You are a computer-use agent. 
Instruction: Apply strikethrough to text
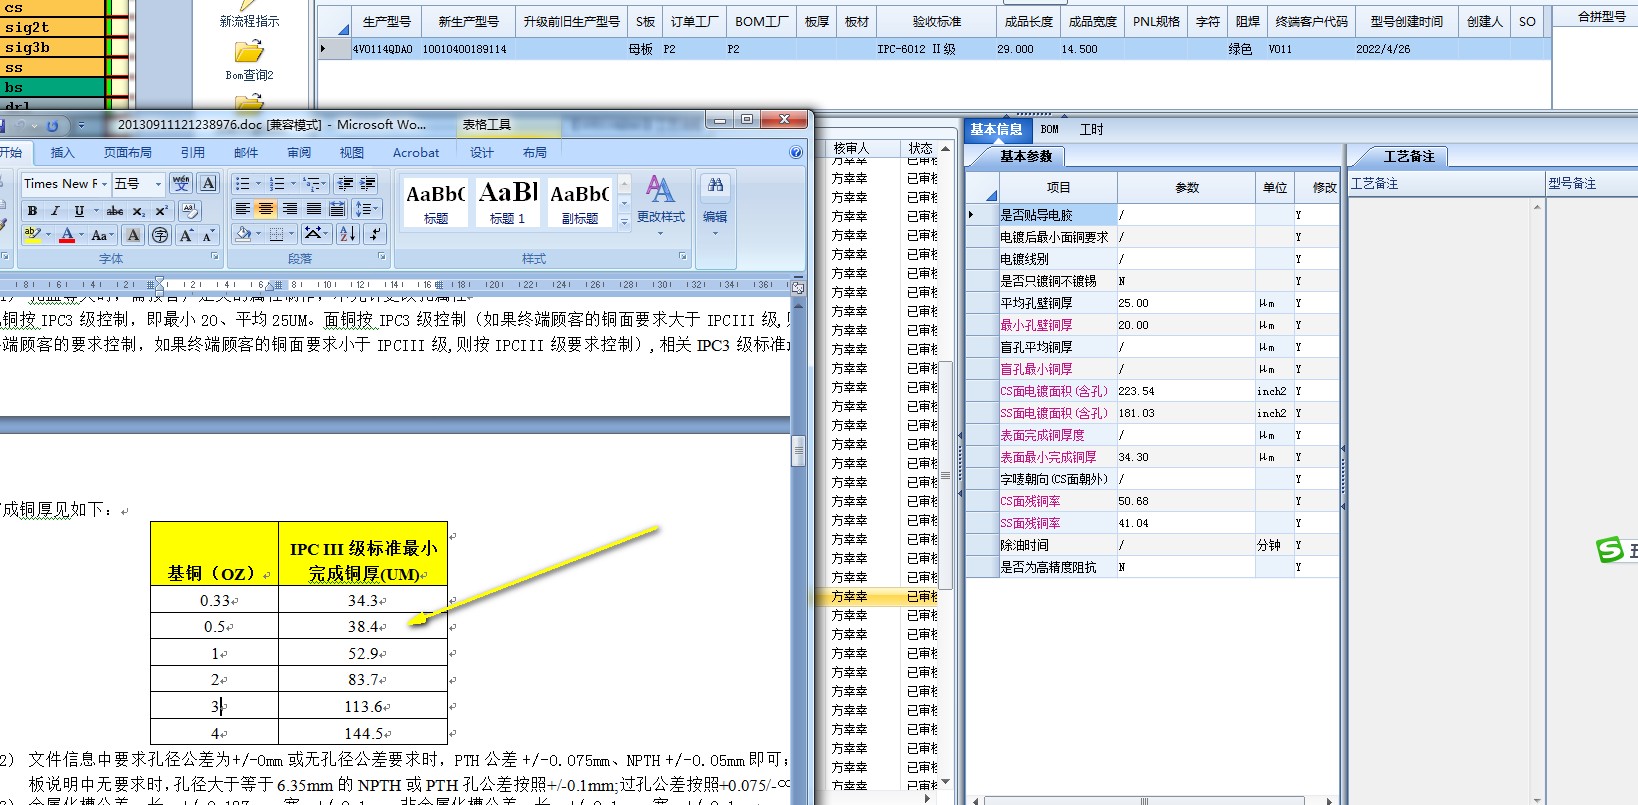click(115, 211)
